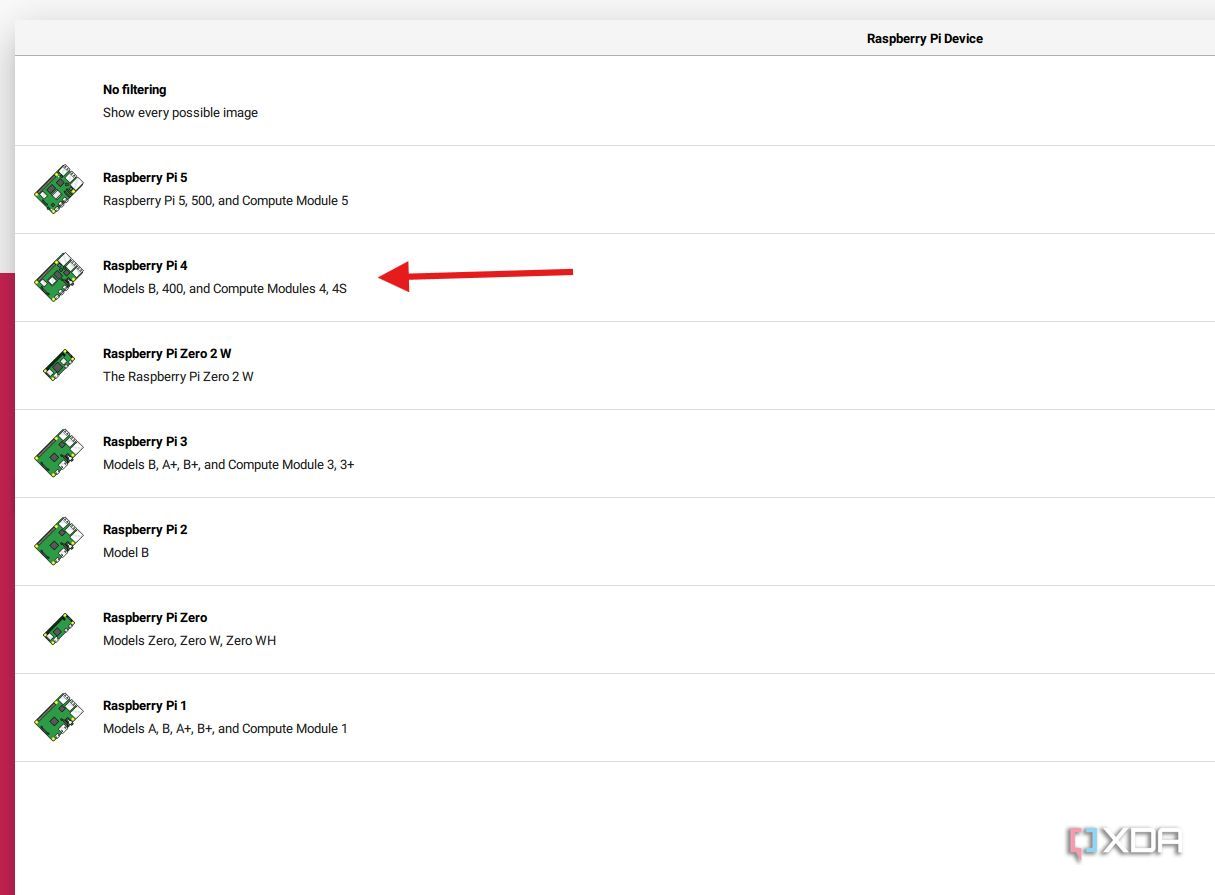Choose "Models B, 400, and Compute Modules 4, 4S"

[225, 289]
